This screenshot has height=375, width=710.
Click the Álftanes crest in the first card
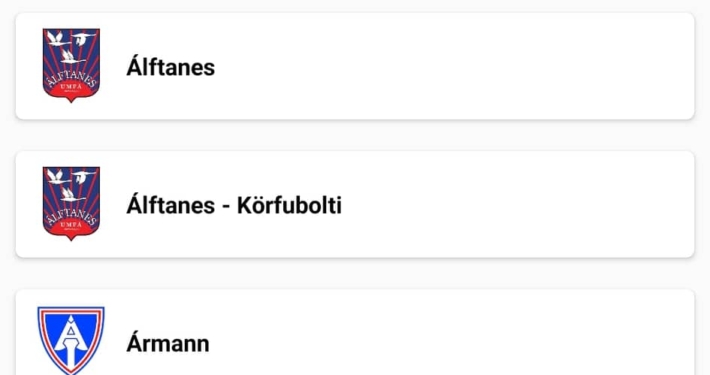71,66
